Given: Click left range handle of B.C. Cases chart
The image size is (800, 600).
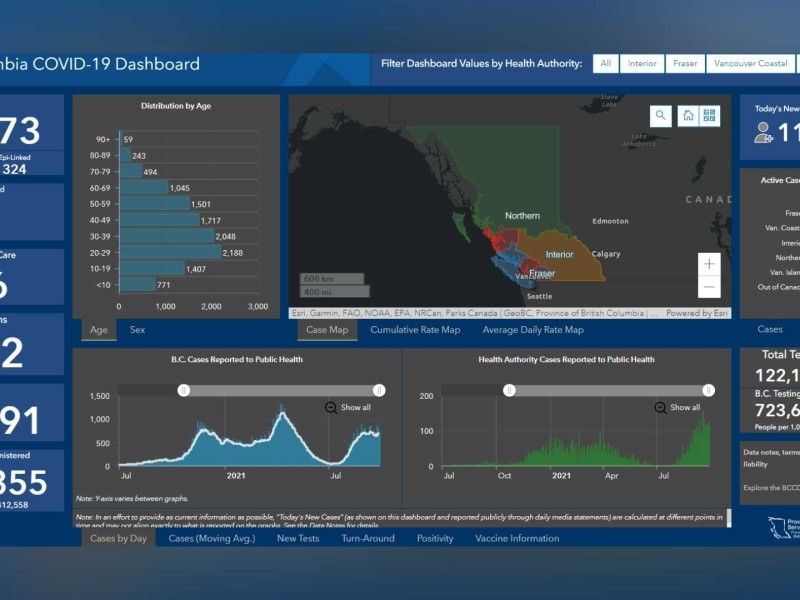Looking at the screenshot, I should 184,390.
